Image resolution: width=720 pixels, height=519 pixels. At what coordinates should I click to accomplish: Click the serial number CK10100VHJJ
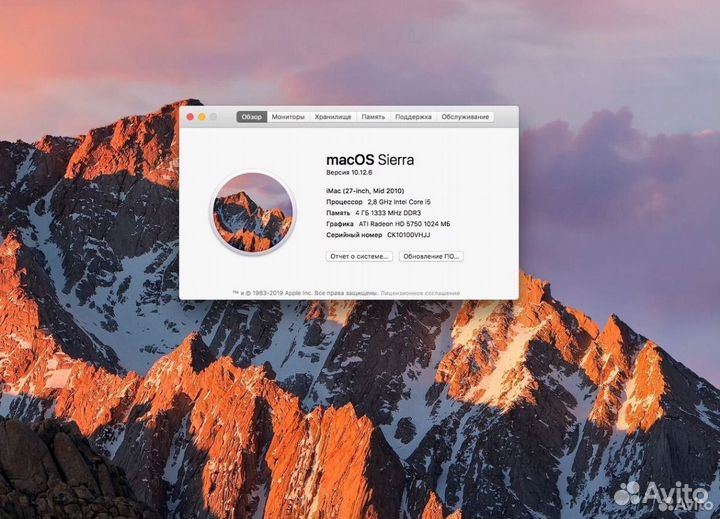[x=409, y=235]
